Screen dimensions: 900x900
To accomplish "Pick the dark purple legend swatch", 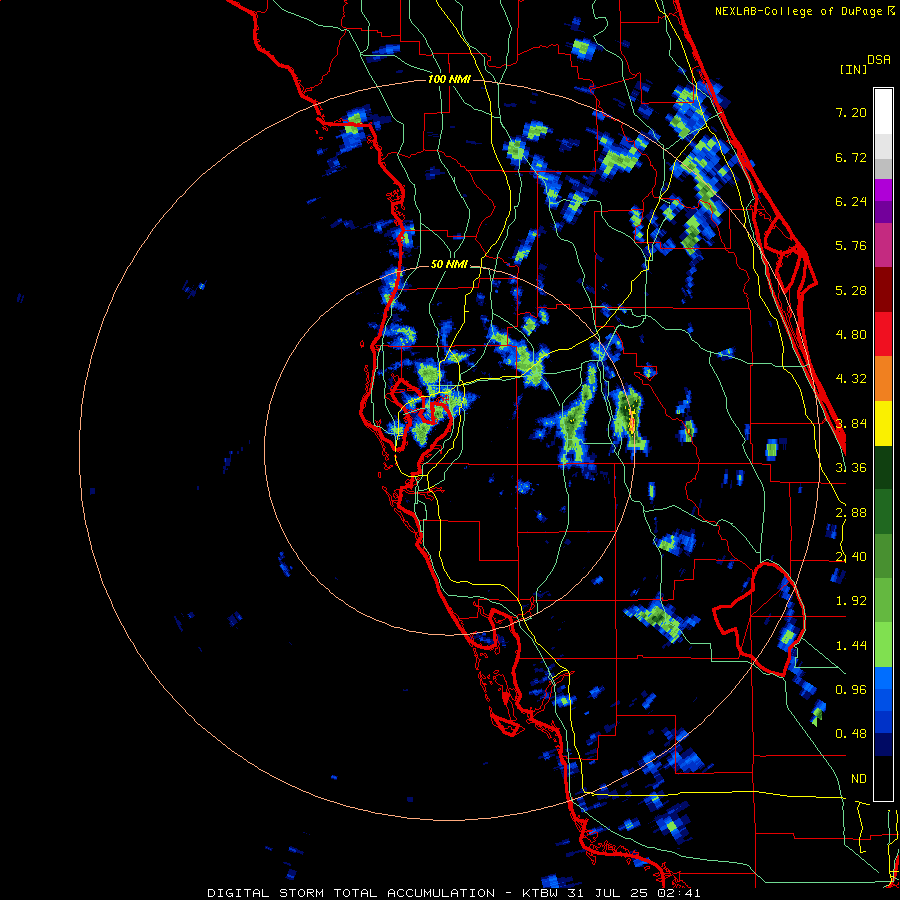I will [883, 212].
